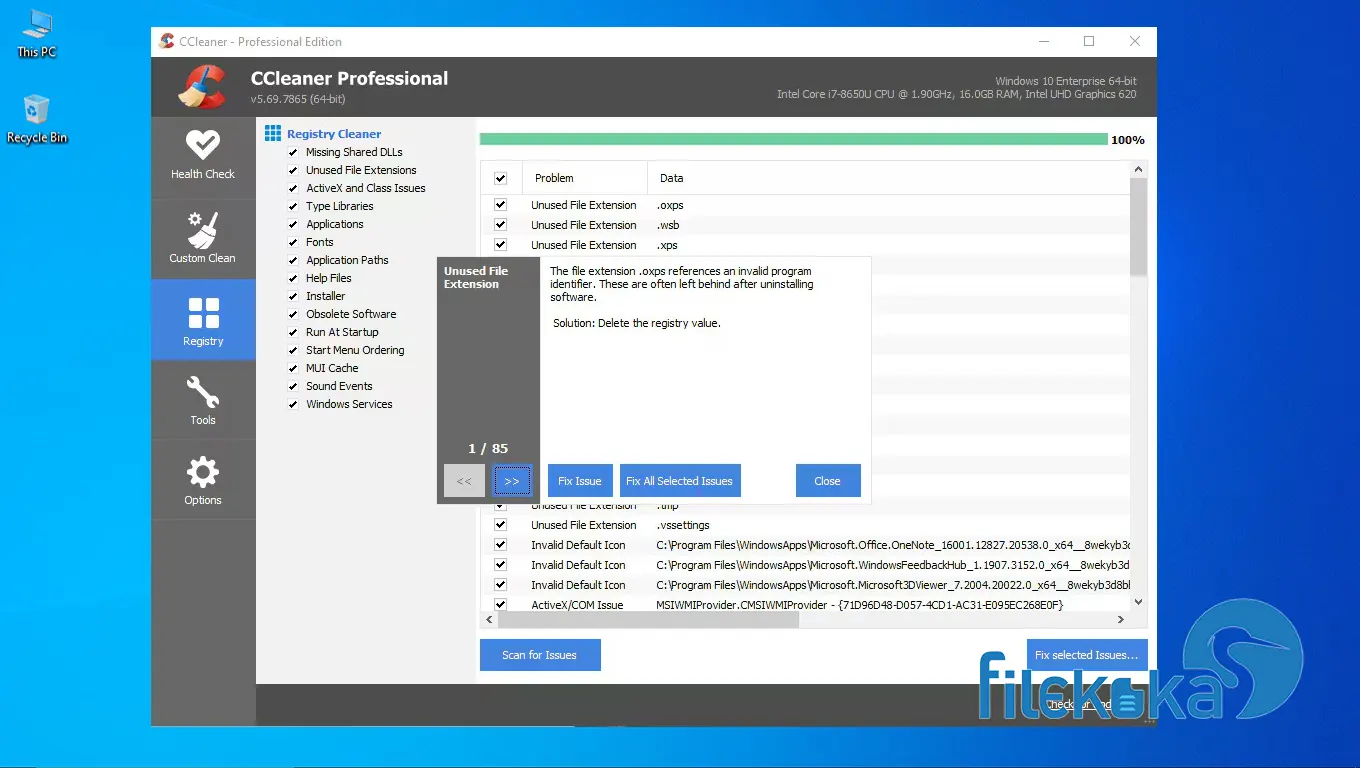Open This PC desktop icon
The image size is (1360, 768).
(36, 33)
